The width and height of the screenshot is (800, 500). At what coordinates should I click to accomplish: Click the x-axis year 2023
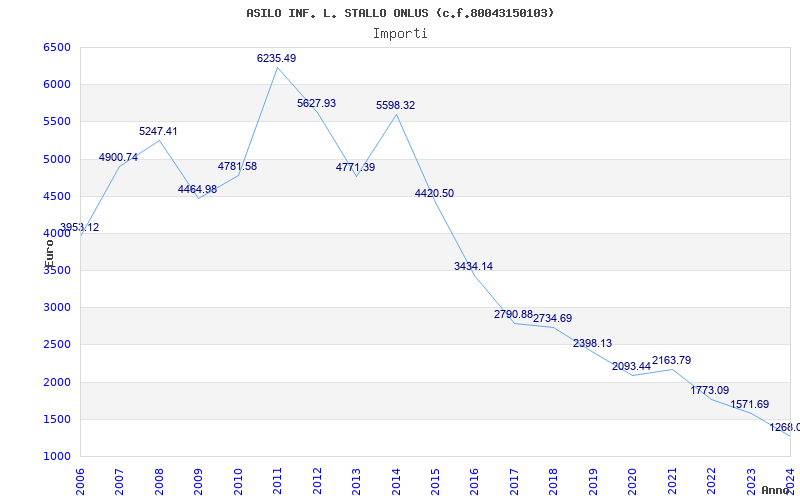coord(751,481)
